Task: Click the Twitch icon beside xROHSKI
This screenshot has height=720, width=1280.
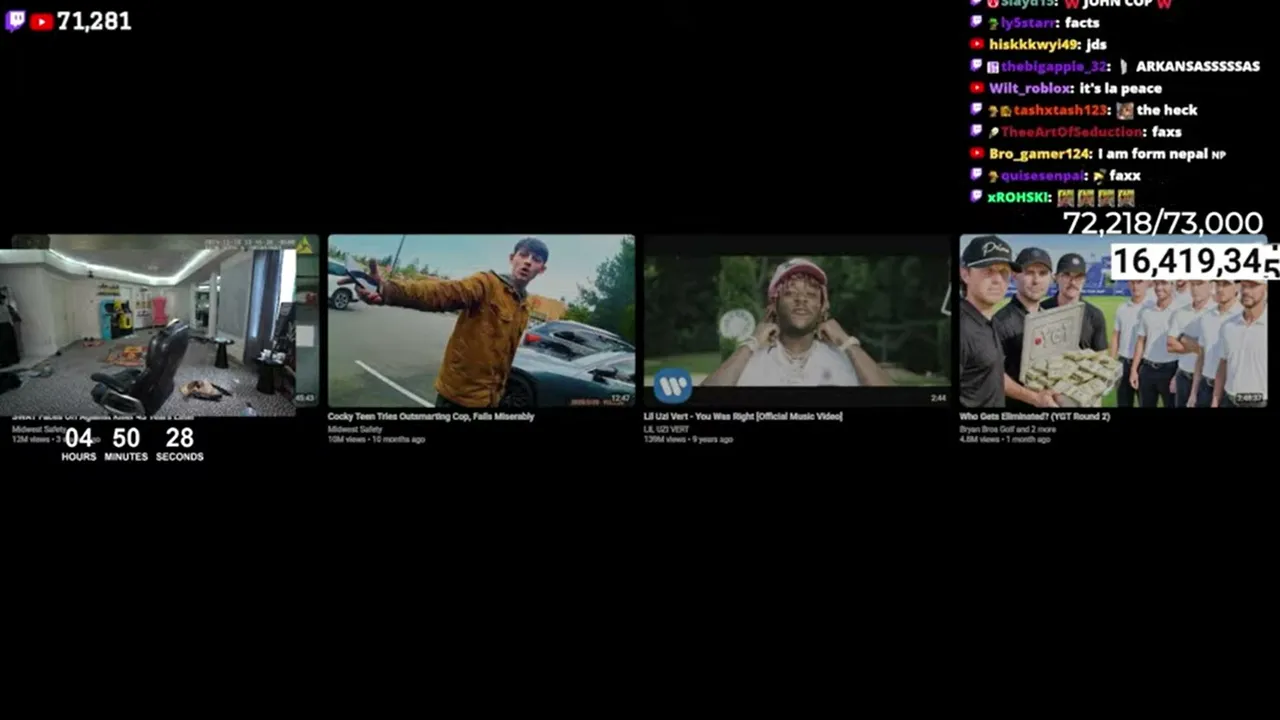Action: (x=977, y=197)
